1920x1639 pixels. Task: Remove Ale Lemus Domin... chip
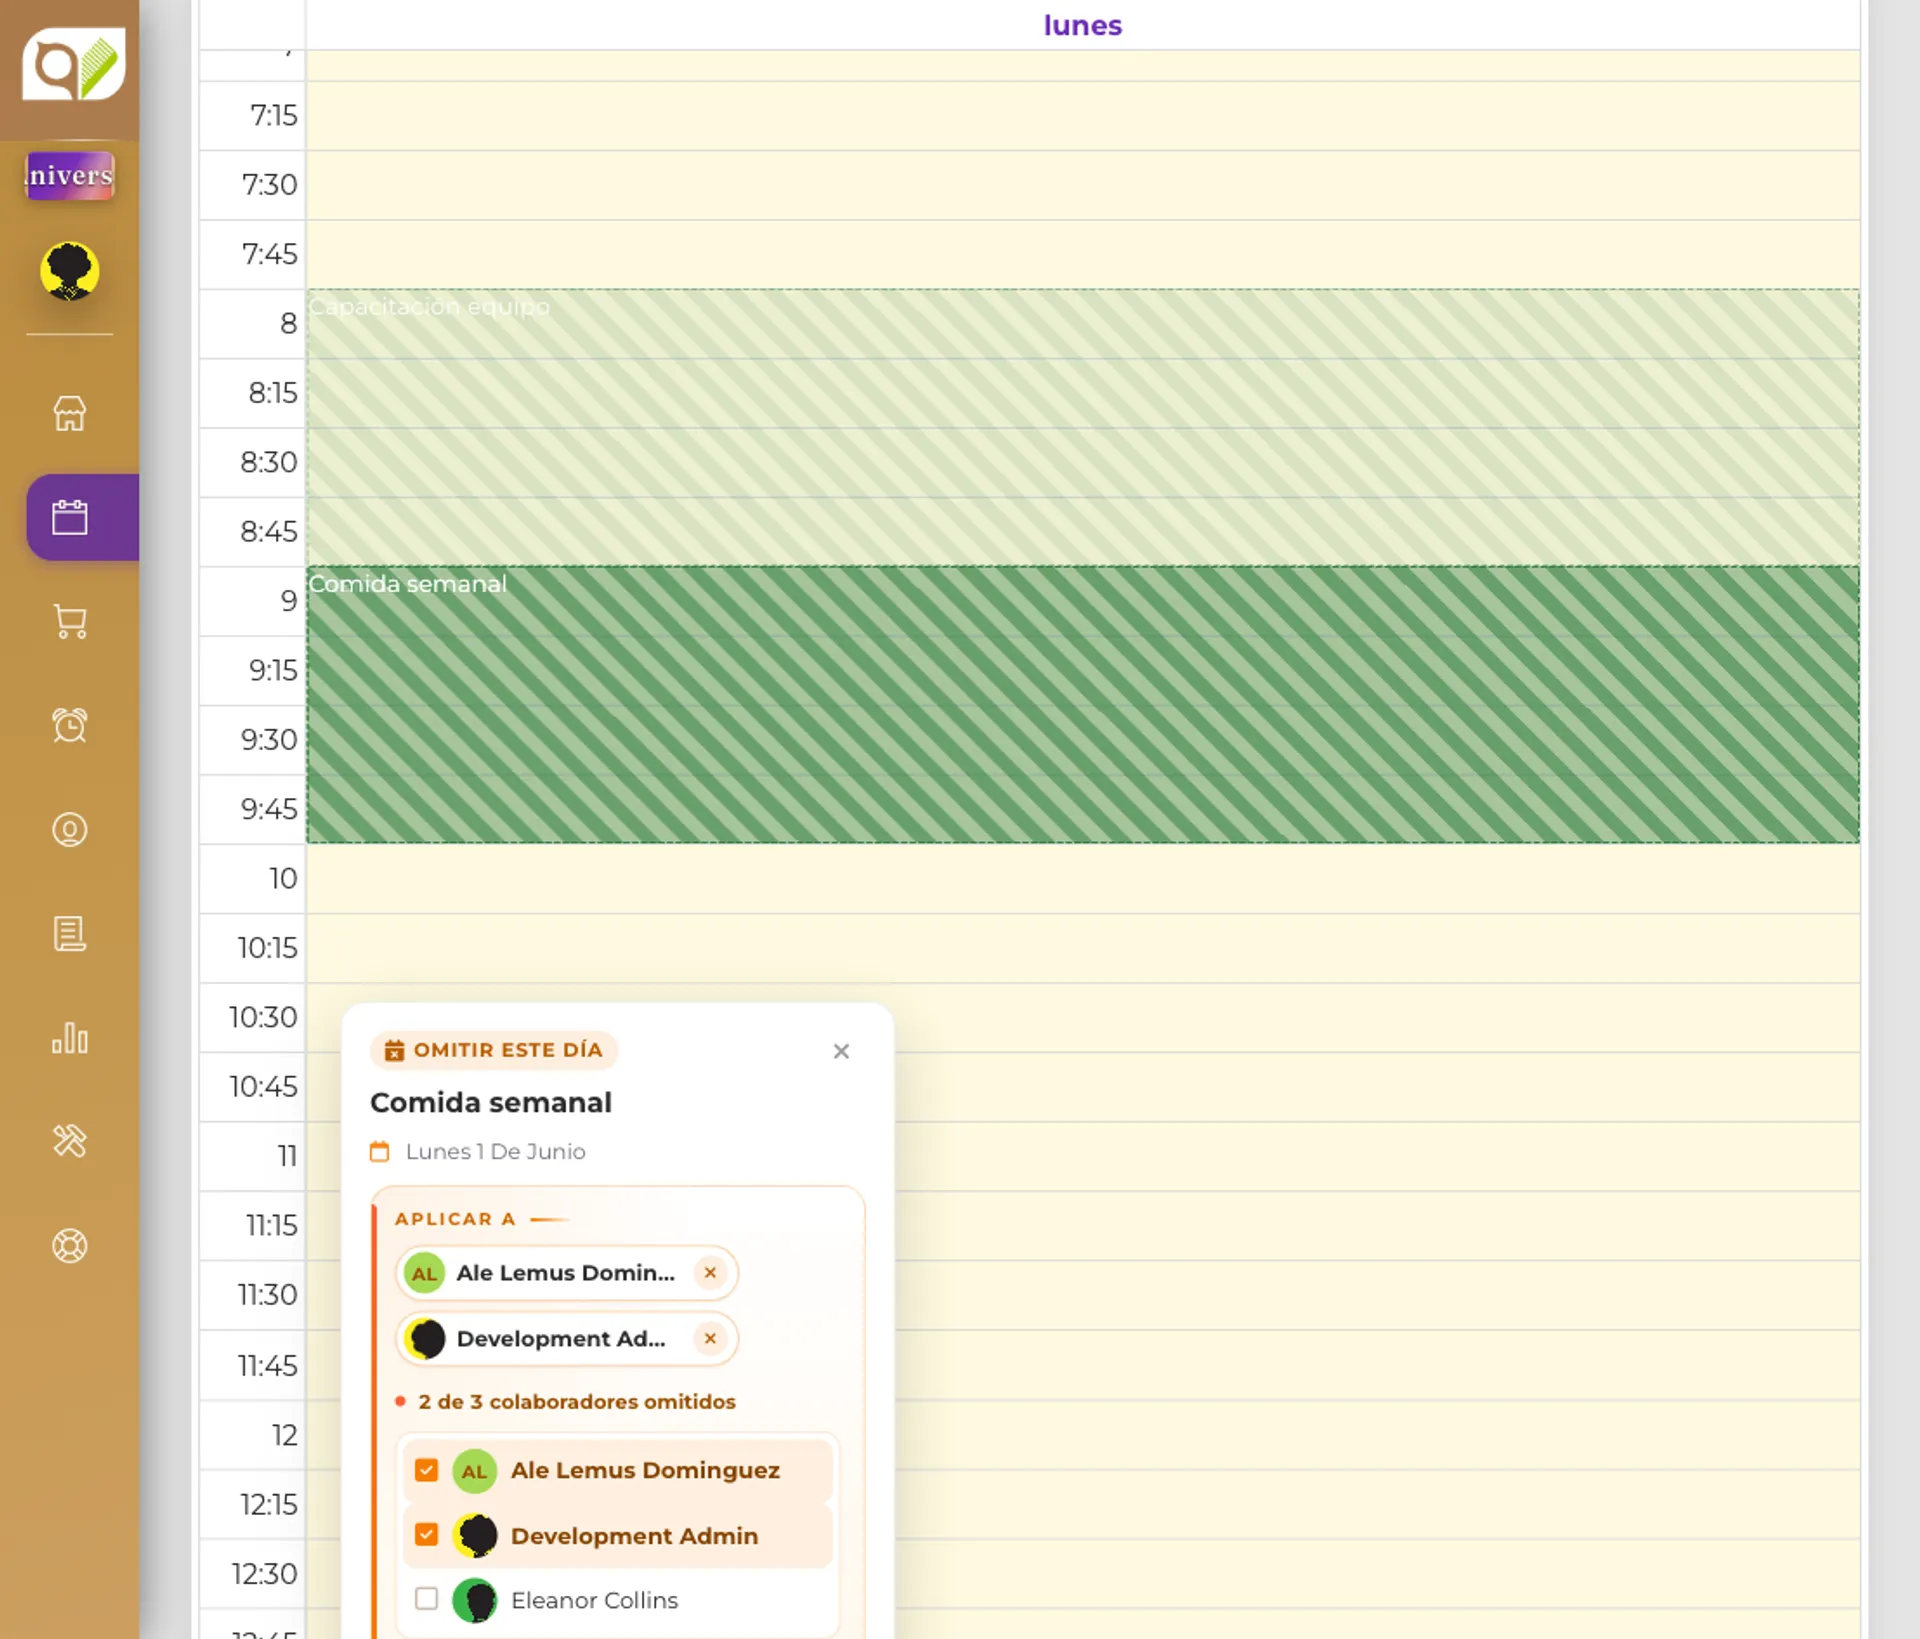(x=710, y=1273)
